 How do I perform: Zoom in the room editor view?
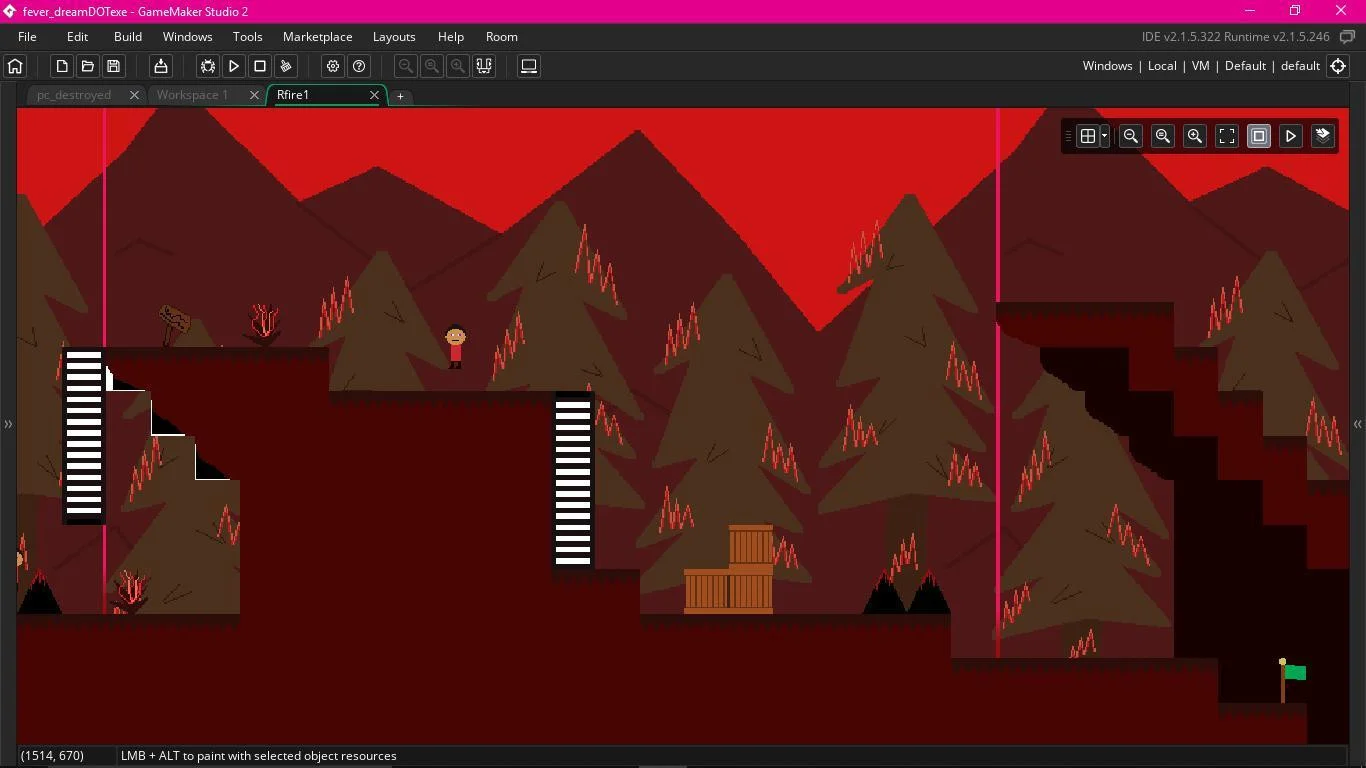pos(1195,136)
